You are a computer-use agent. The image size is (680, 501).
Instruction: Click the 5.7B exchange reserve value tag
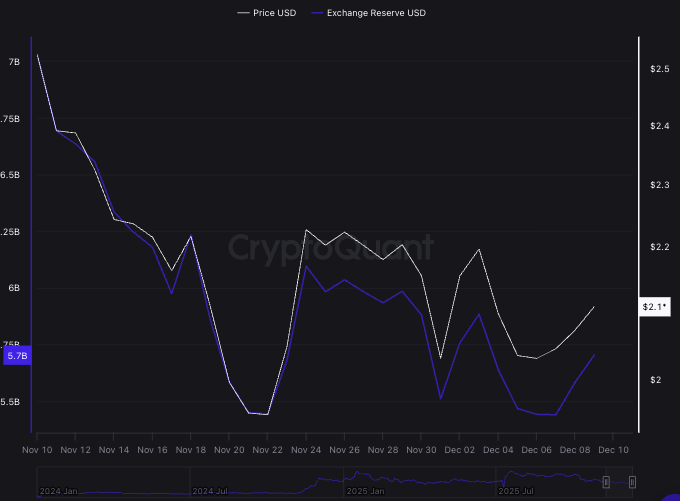point(17,355)
